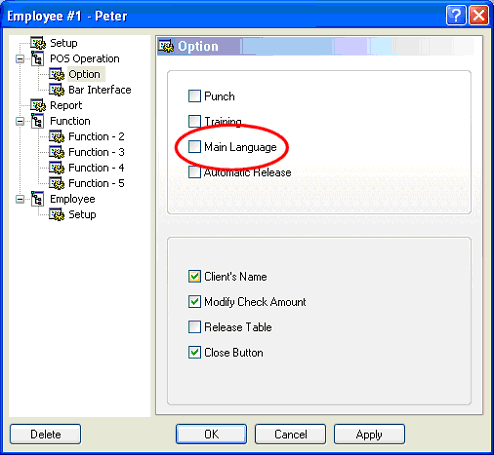Collapse the Function tree branch
The image size is (494, 455).
(20, 121)
